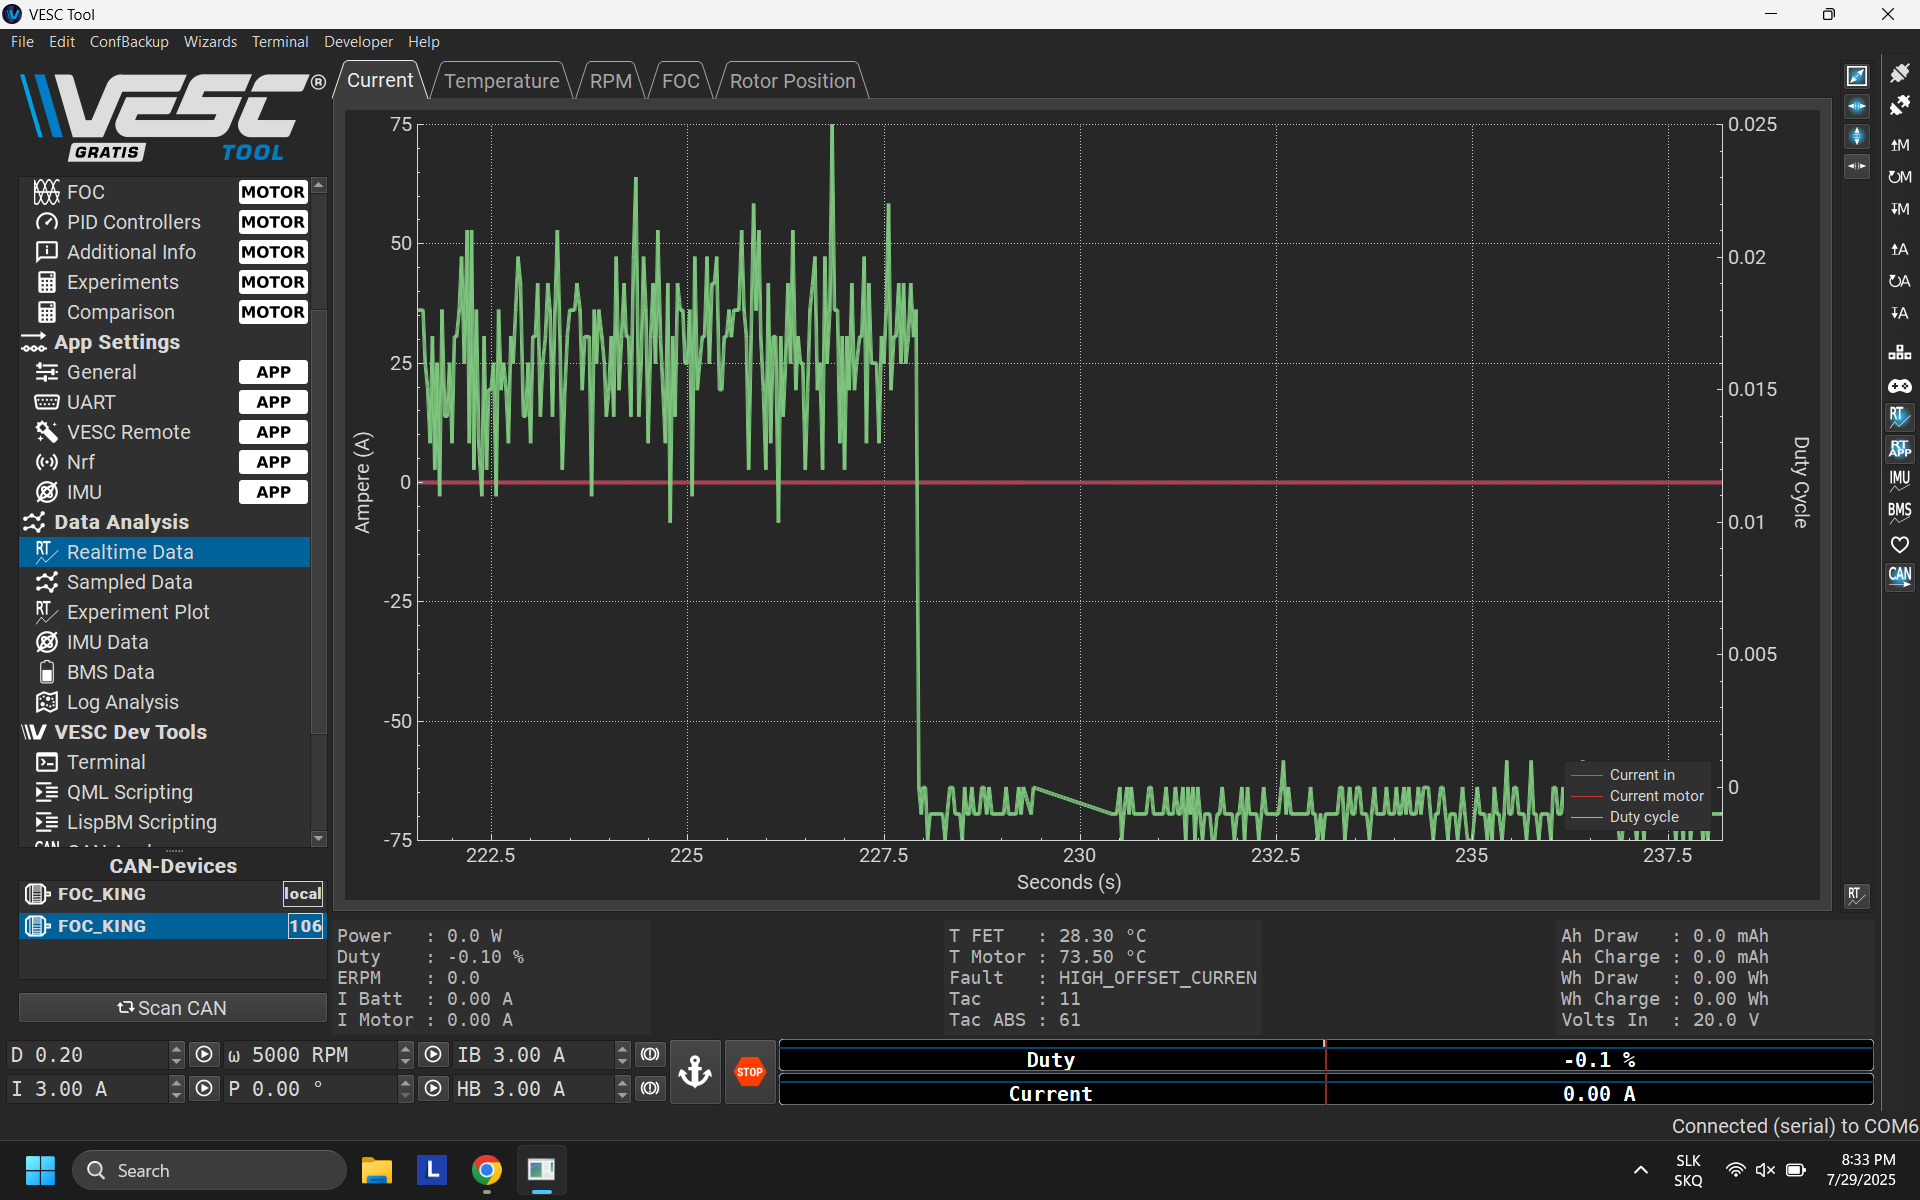Open VESC Remote app settings

point(165,432)
